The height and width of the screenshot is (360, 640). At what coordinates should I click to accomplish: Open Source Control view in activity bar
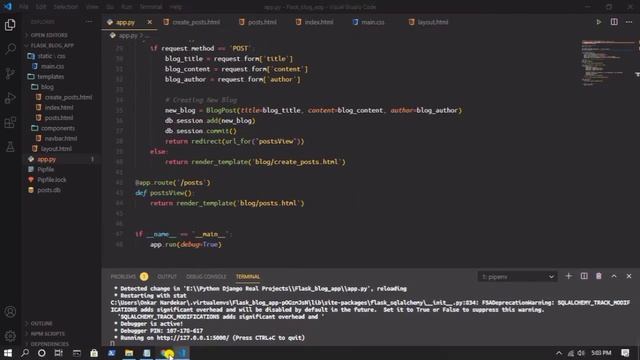[x=10, y=73]
